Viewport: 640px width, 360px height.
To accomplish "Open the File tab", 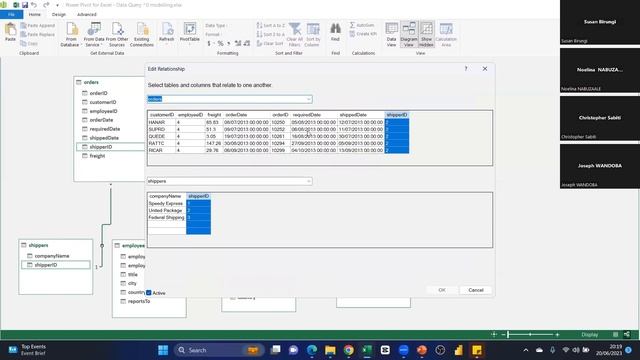I will click(11, 14).
